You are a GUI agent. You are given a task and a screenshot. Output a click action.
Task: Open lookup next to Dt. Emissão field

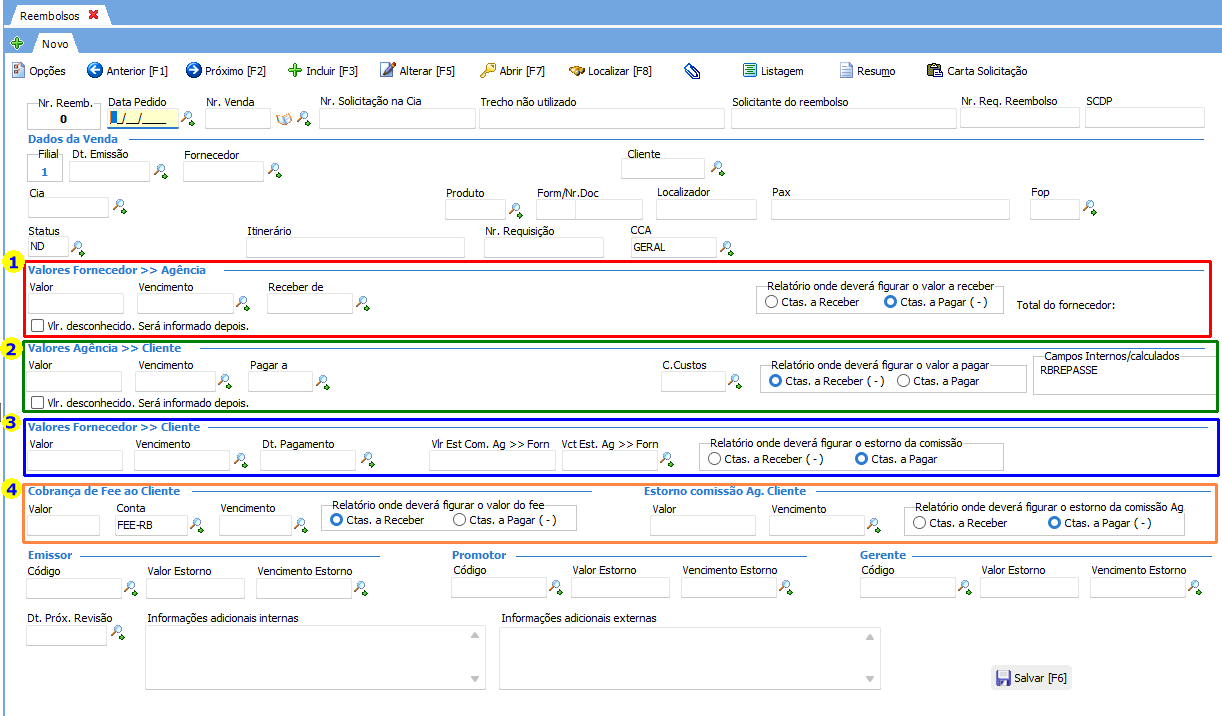pos(160,171)
